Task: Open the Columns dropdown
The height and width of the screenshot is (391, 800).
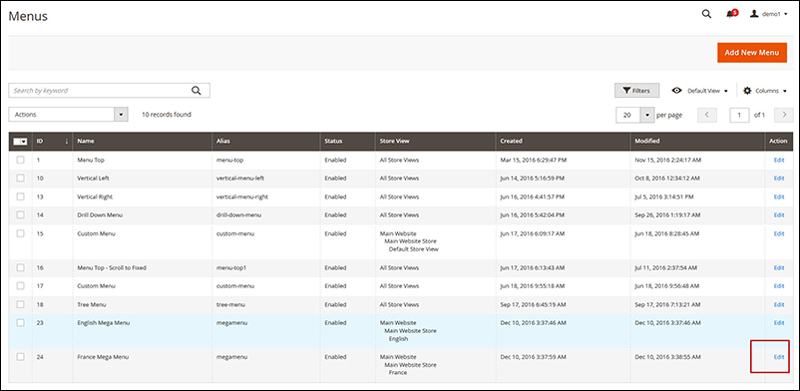Action: (764, 90)
